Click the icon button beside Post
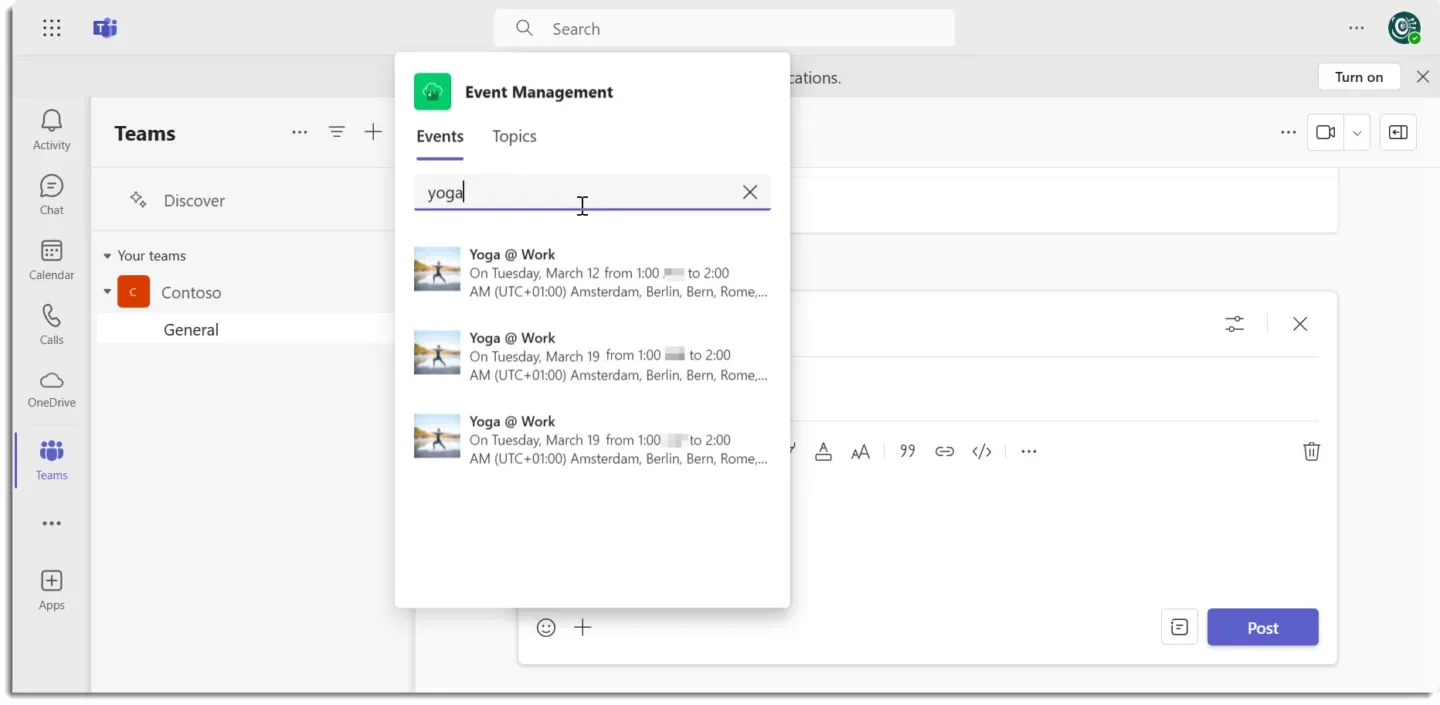The width and height of the screenshot is (1440, 705). pos(1180,628)
